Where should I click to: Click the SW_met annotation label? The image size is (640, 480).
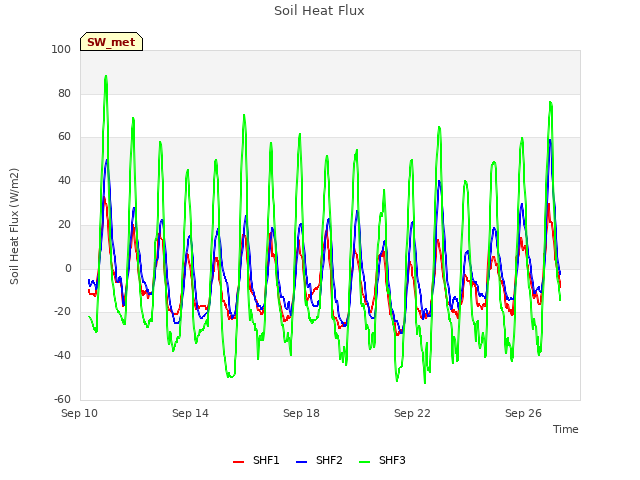tap(111, 42)
